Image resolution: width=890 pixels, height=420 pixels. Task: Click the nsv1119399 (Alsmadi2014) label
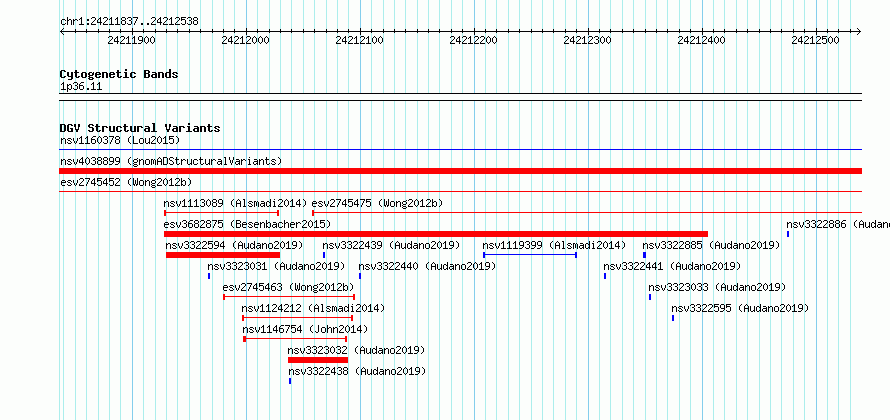554,245
